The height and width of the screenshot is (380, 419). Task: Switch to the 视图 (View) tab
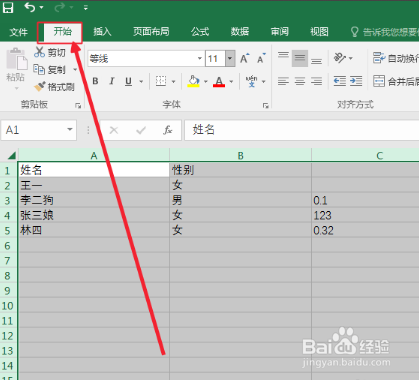[x=319, y=32]
